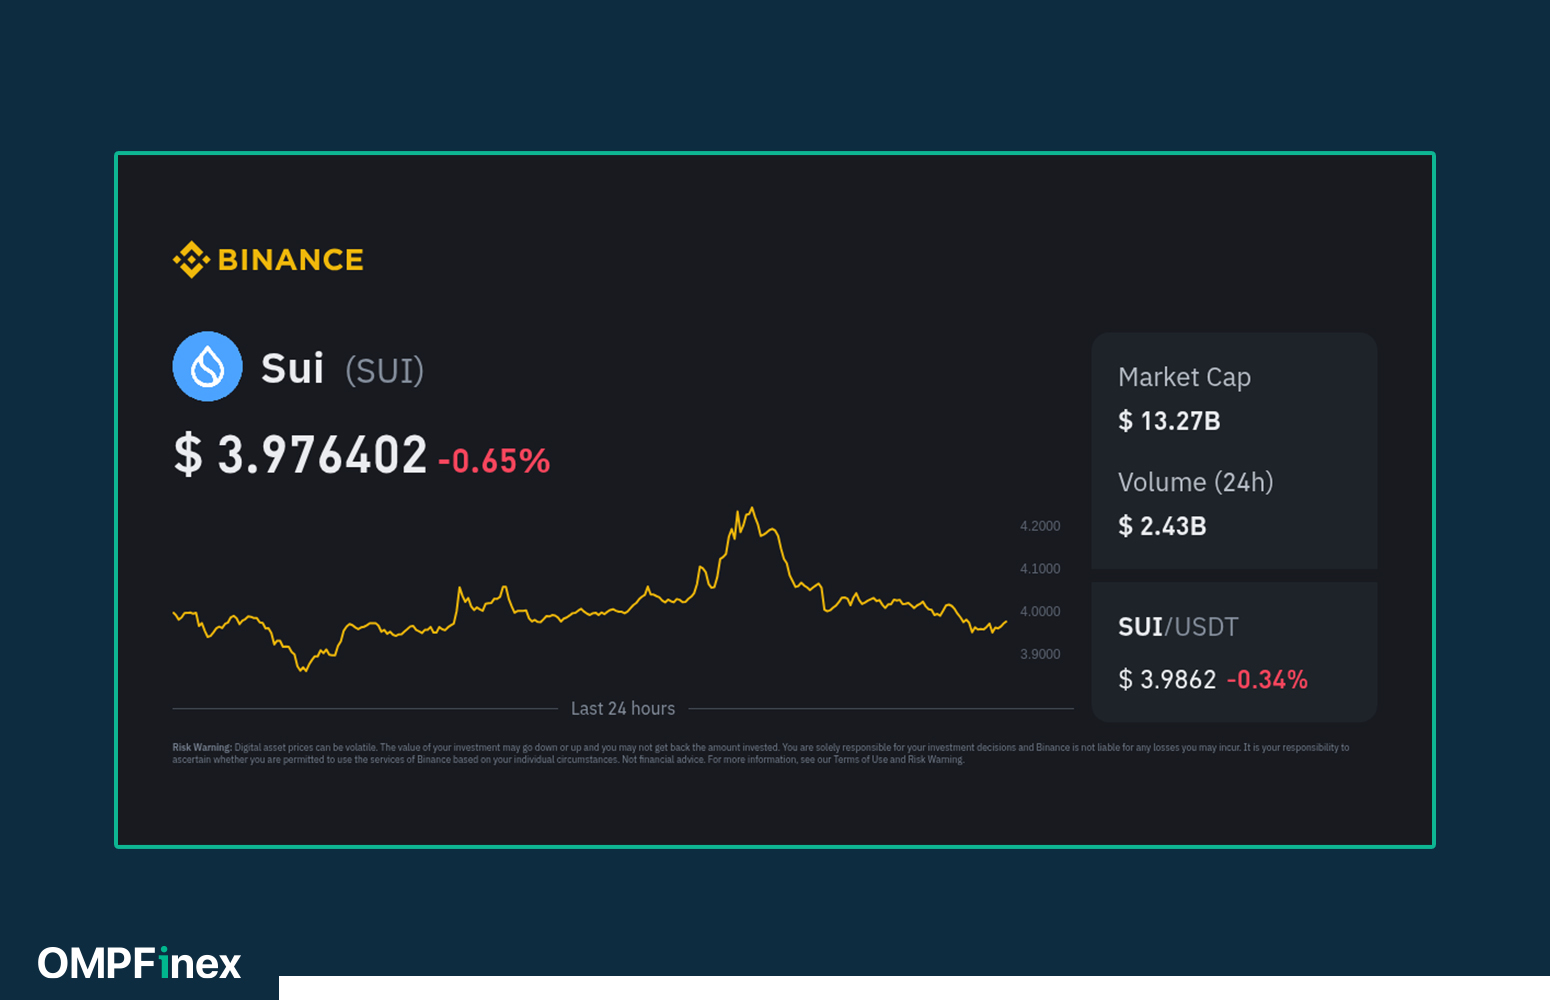This screenshot has width=1550, height=1000.
Task: Click the Last 24 hours caption
Action: [623, 708]
